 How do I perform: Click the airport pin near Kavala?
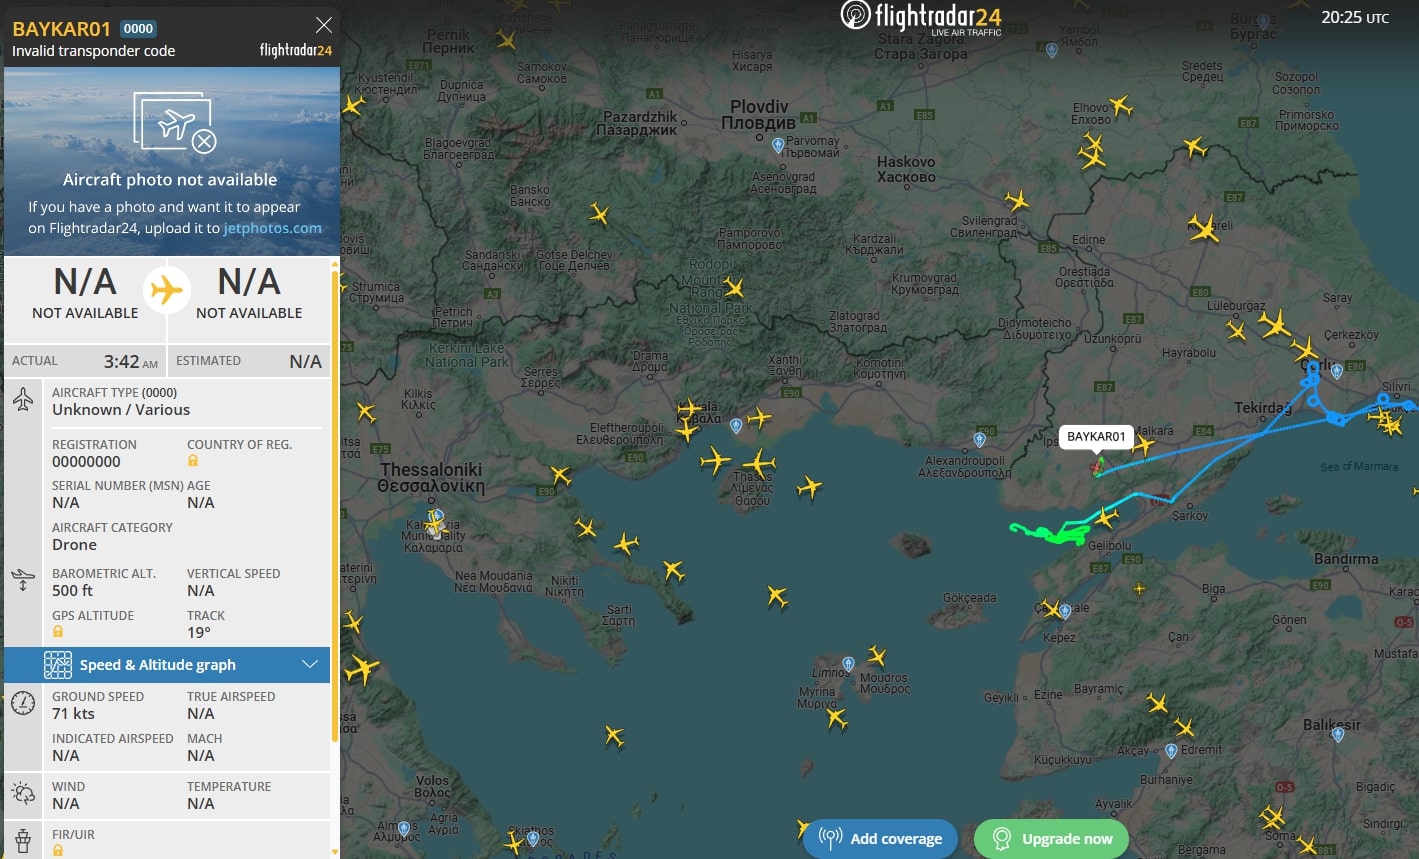pos(736,426)
